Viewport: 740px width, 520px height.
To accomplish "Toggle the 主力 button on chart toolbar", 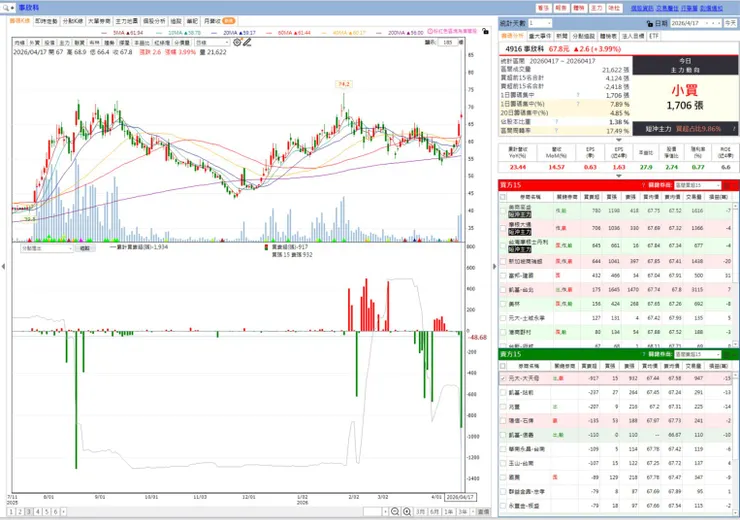I will pyautogui.click(x=65, y=42).
